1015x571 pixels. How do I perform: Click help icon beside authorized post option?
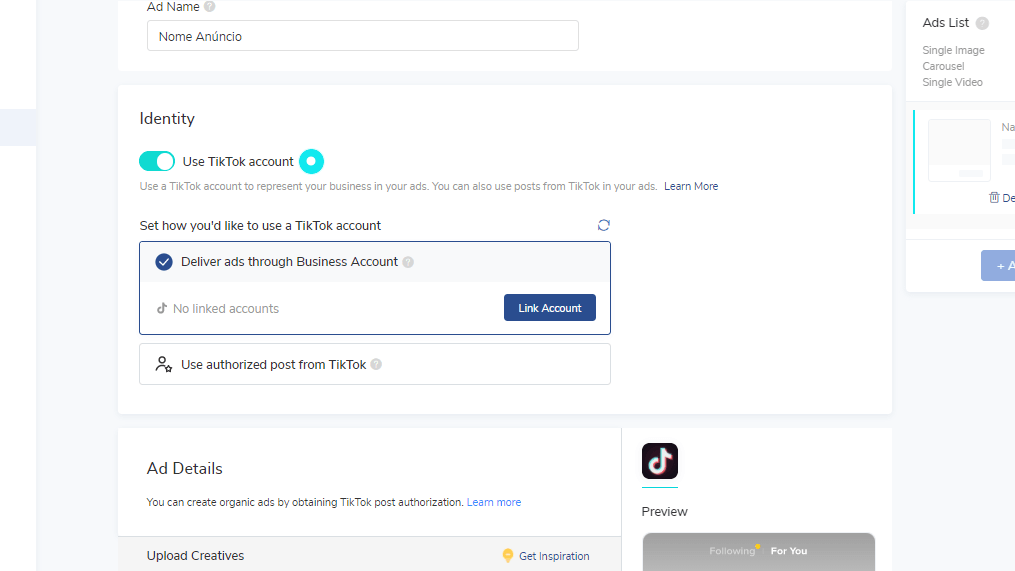pos(376,364)
